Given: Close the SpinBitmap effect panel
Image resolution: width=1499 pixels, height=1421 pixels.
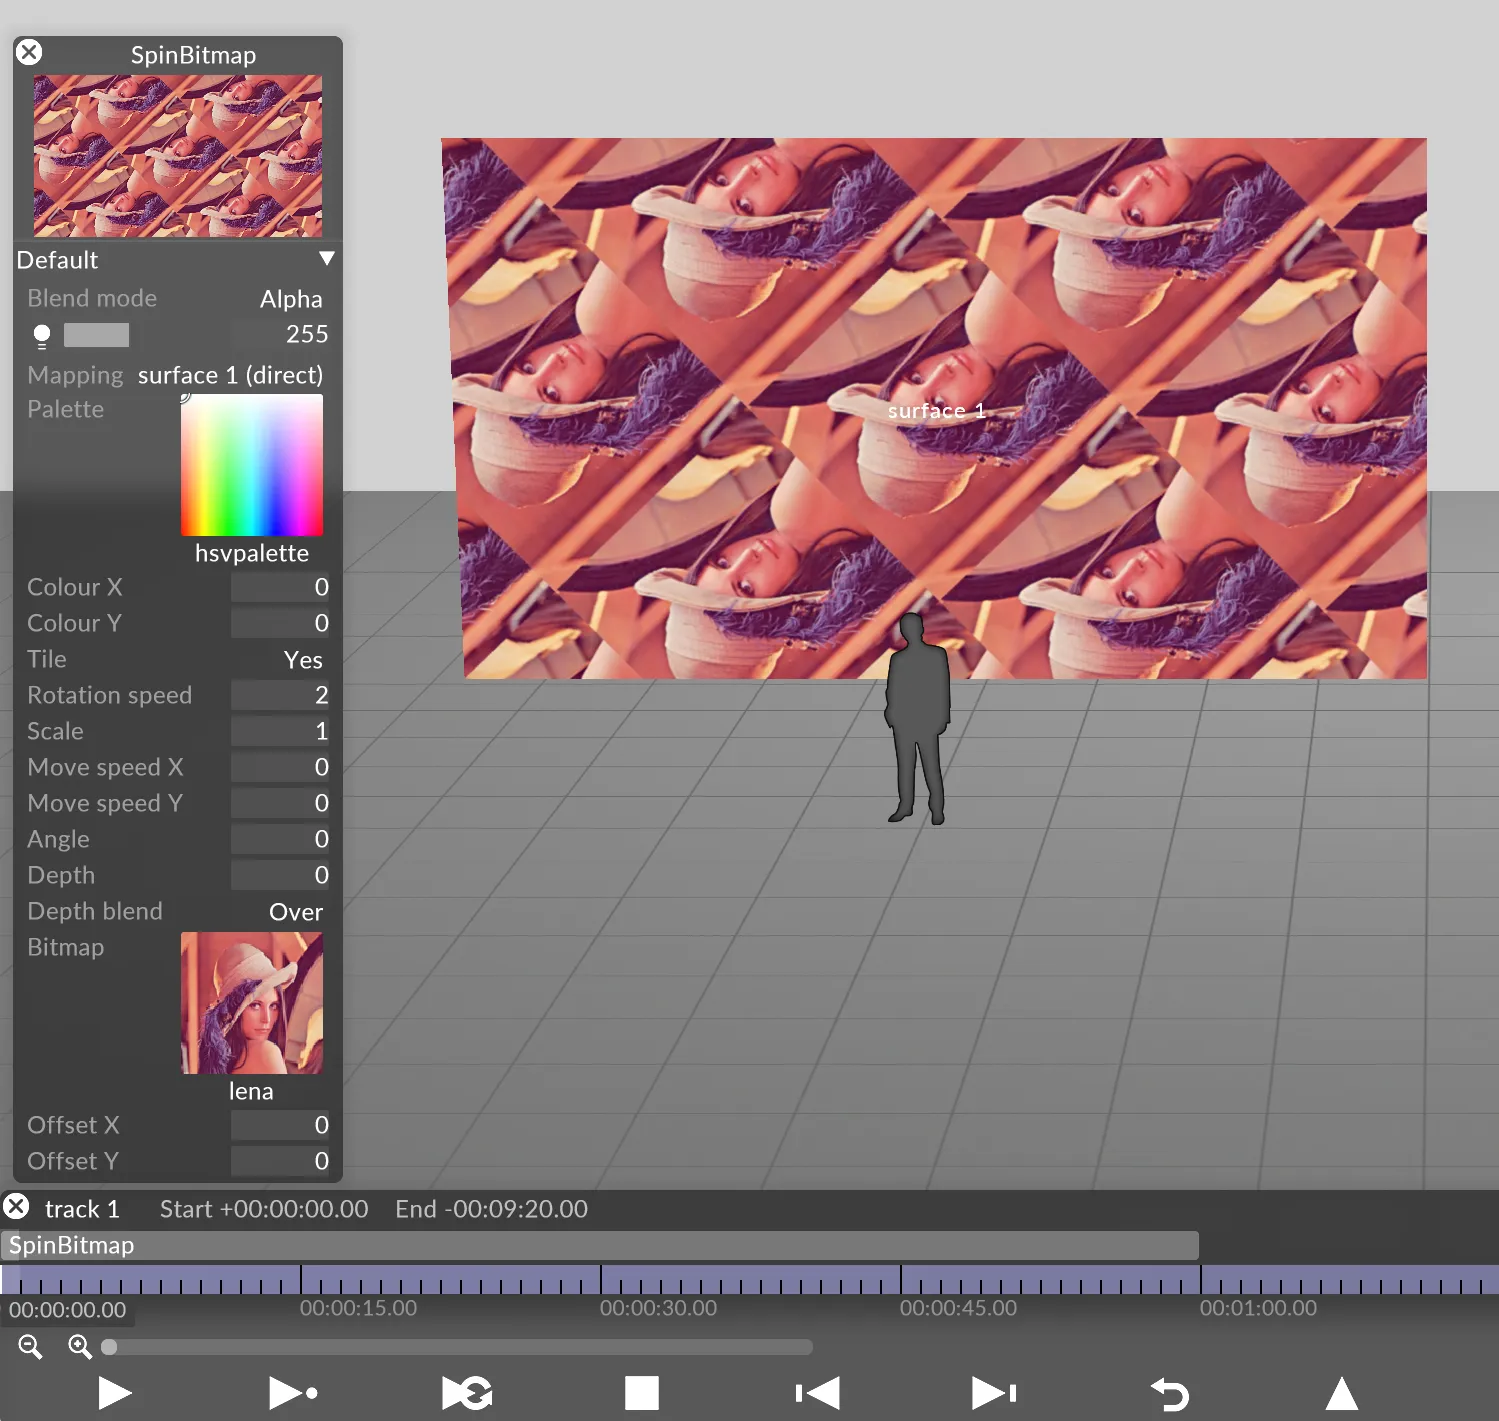Looking at the screenshot, I should (29, 52).
